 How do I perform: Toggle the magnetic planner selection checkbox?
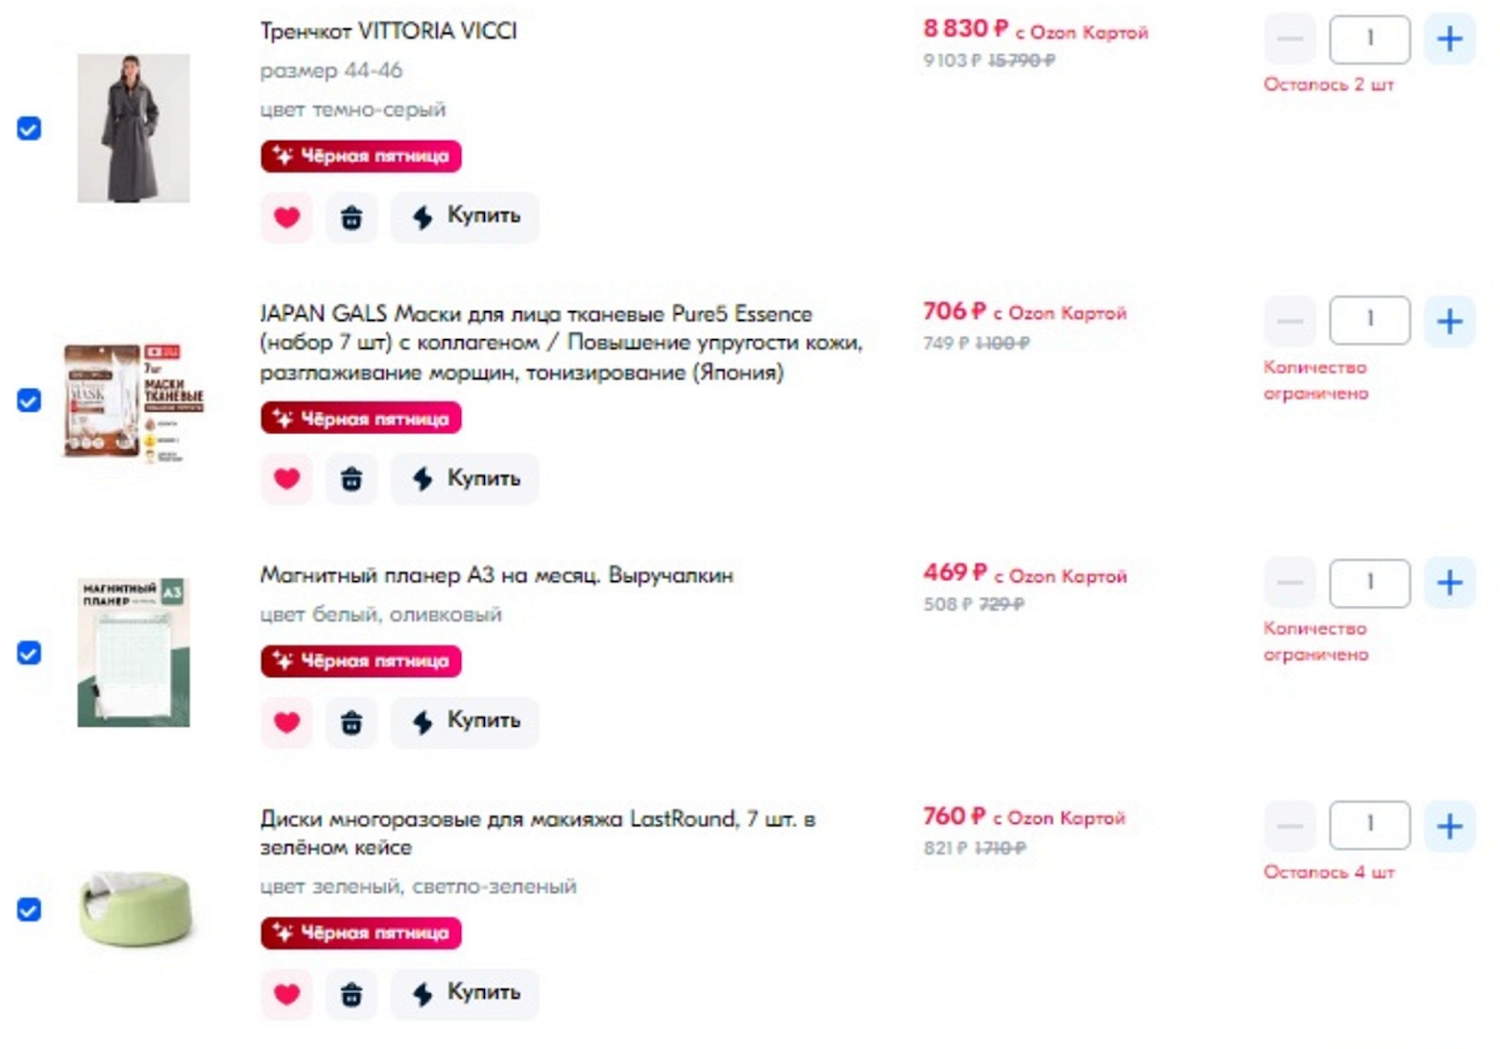(x=29, y=653)
